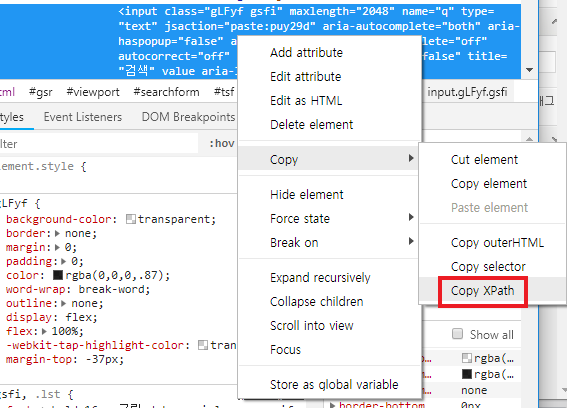Expand the outline shorthand triangle
The image size is (567, 408).
pyautogui.click(x=64, y=303)
